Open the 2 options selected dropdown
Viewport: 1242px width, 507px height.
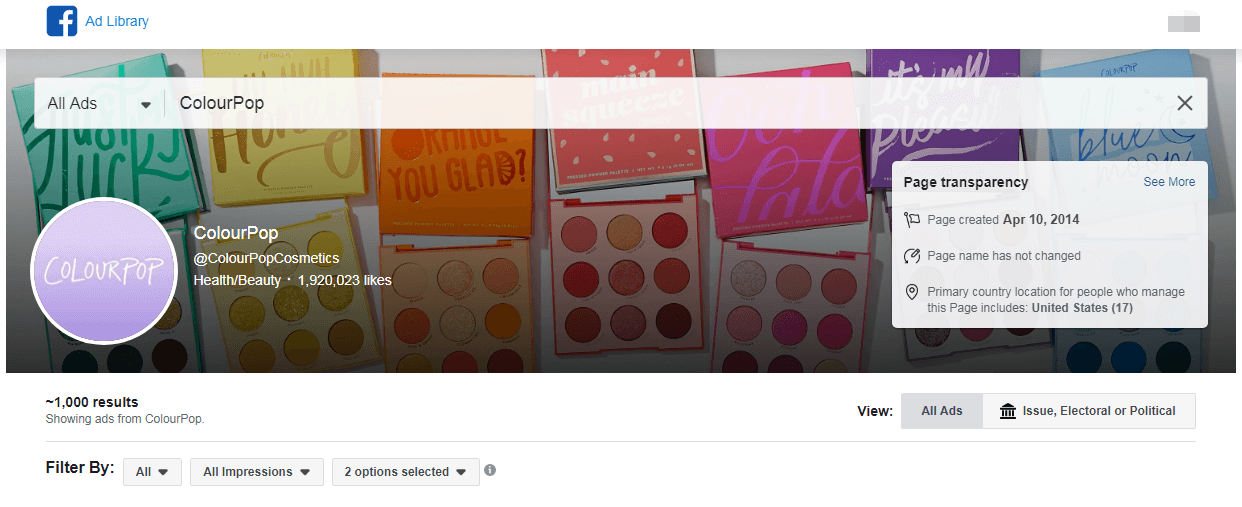[406, 472]
